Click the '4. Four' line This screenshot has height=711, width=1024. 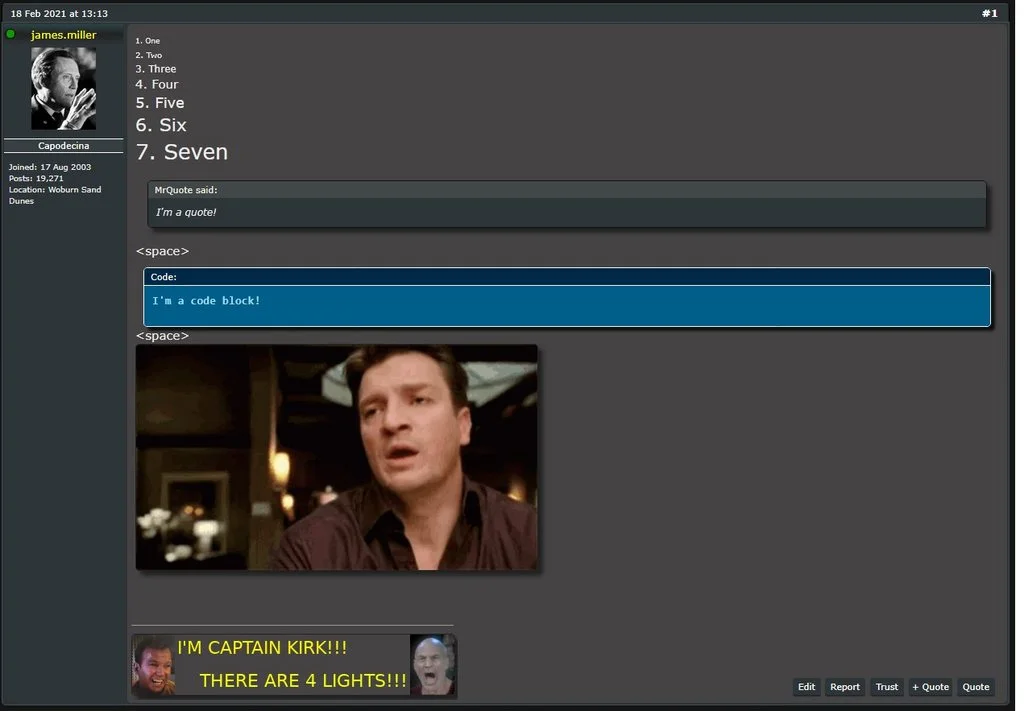156,84
